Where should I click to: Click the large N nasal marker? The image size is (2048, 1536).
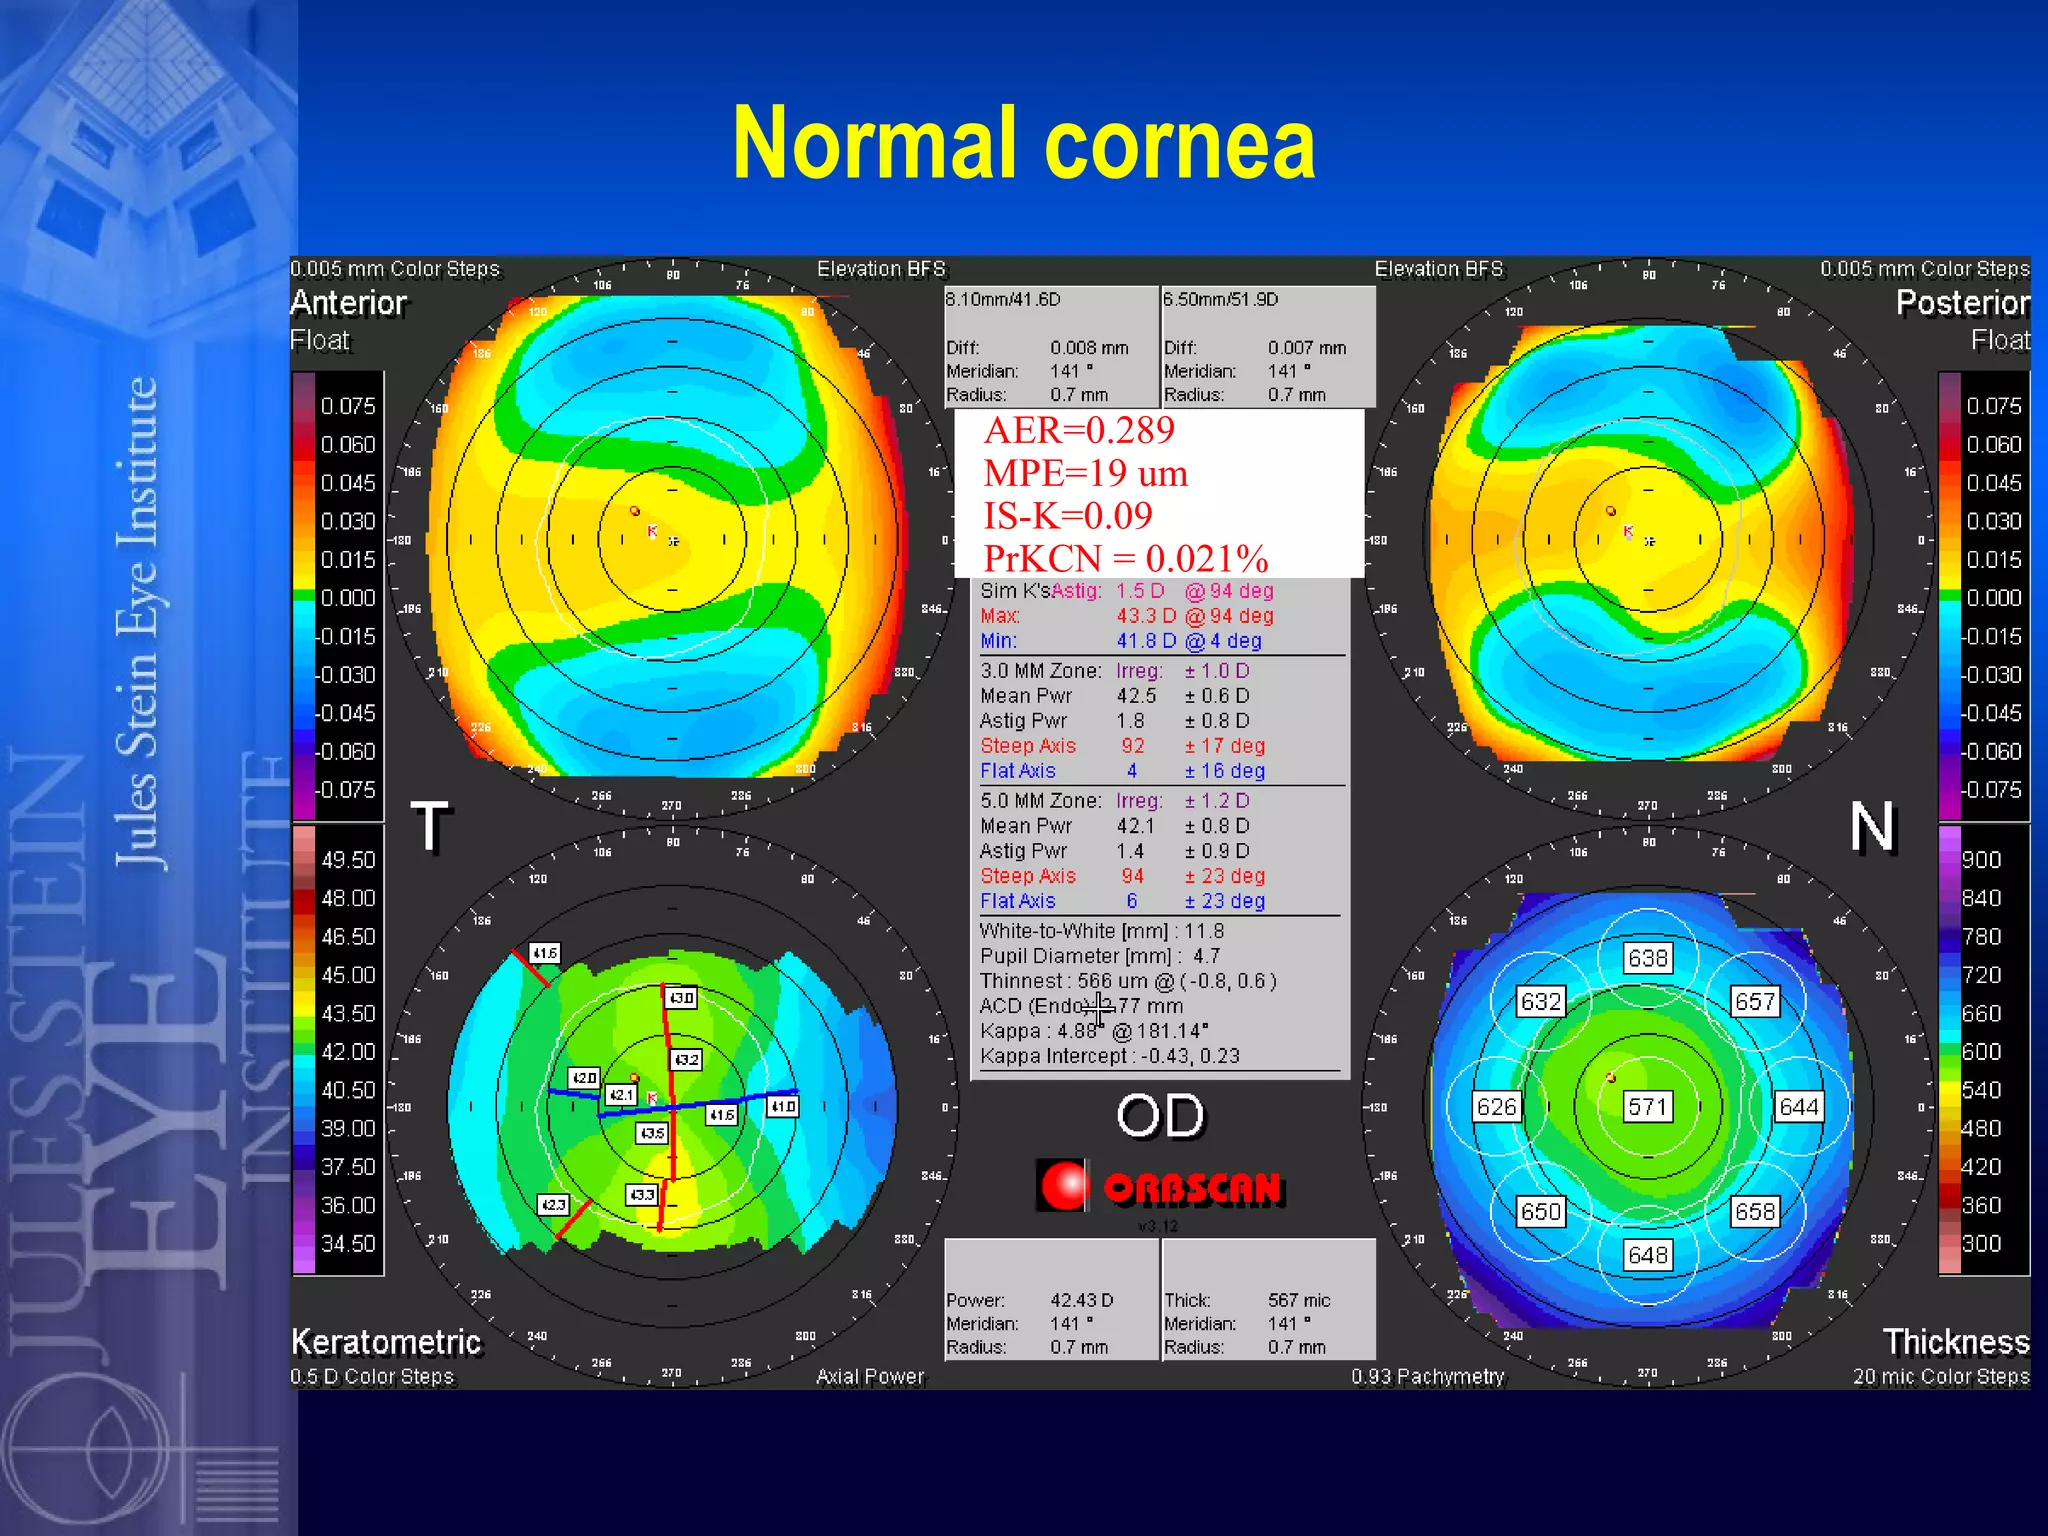(x=1871, y=827)
